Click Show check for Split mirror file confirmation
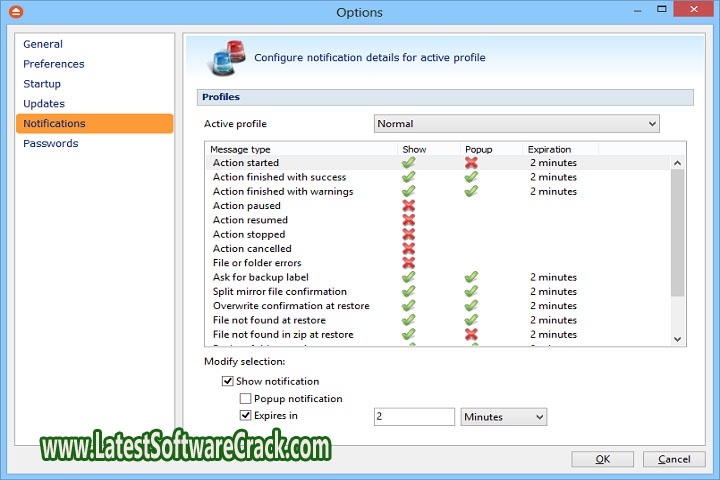720x480 pixels. click(x=408, y=291)
